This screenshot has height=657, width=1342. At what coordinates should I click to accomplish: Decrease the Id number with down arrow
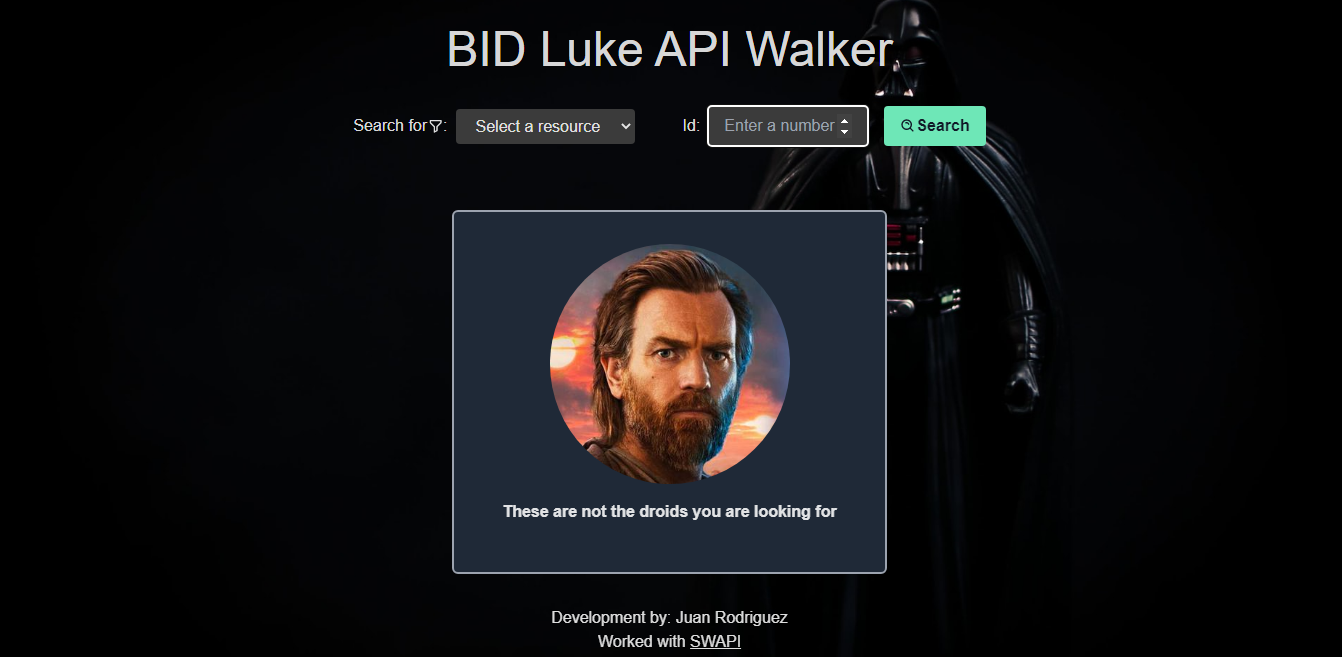coord(844,132)
